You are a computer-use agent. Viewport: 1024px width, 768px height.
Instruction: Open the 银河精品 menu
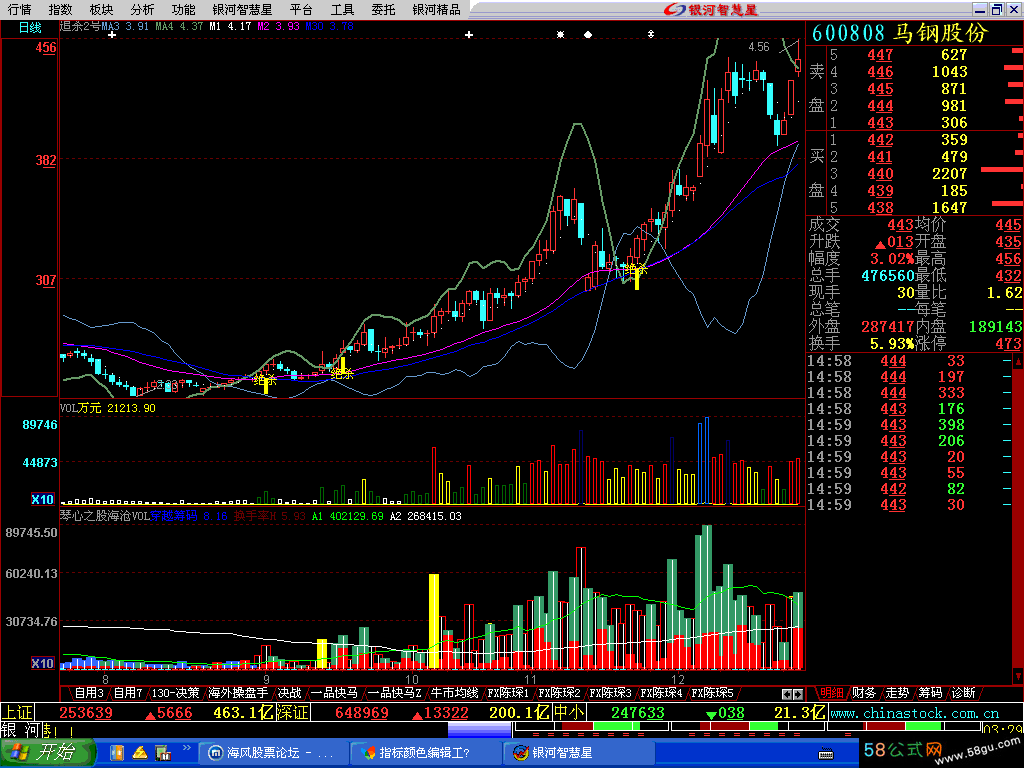(x=436, y=9)
